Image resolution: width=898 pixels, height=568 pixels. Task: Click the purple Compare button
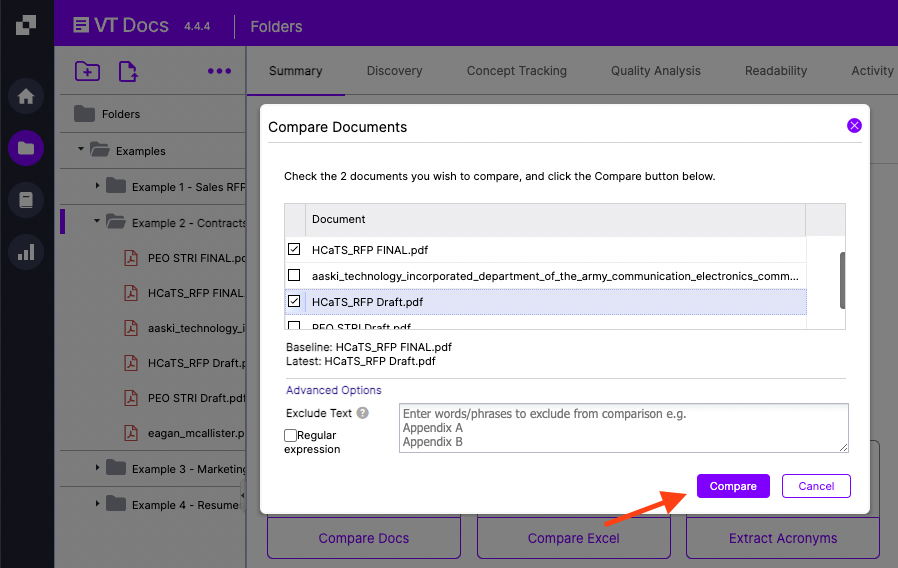733,486
